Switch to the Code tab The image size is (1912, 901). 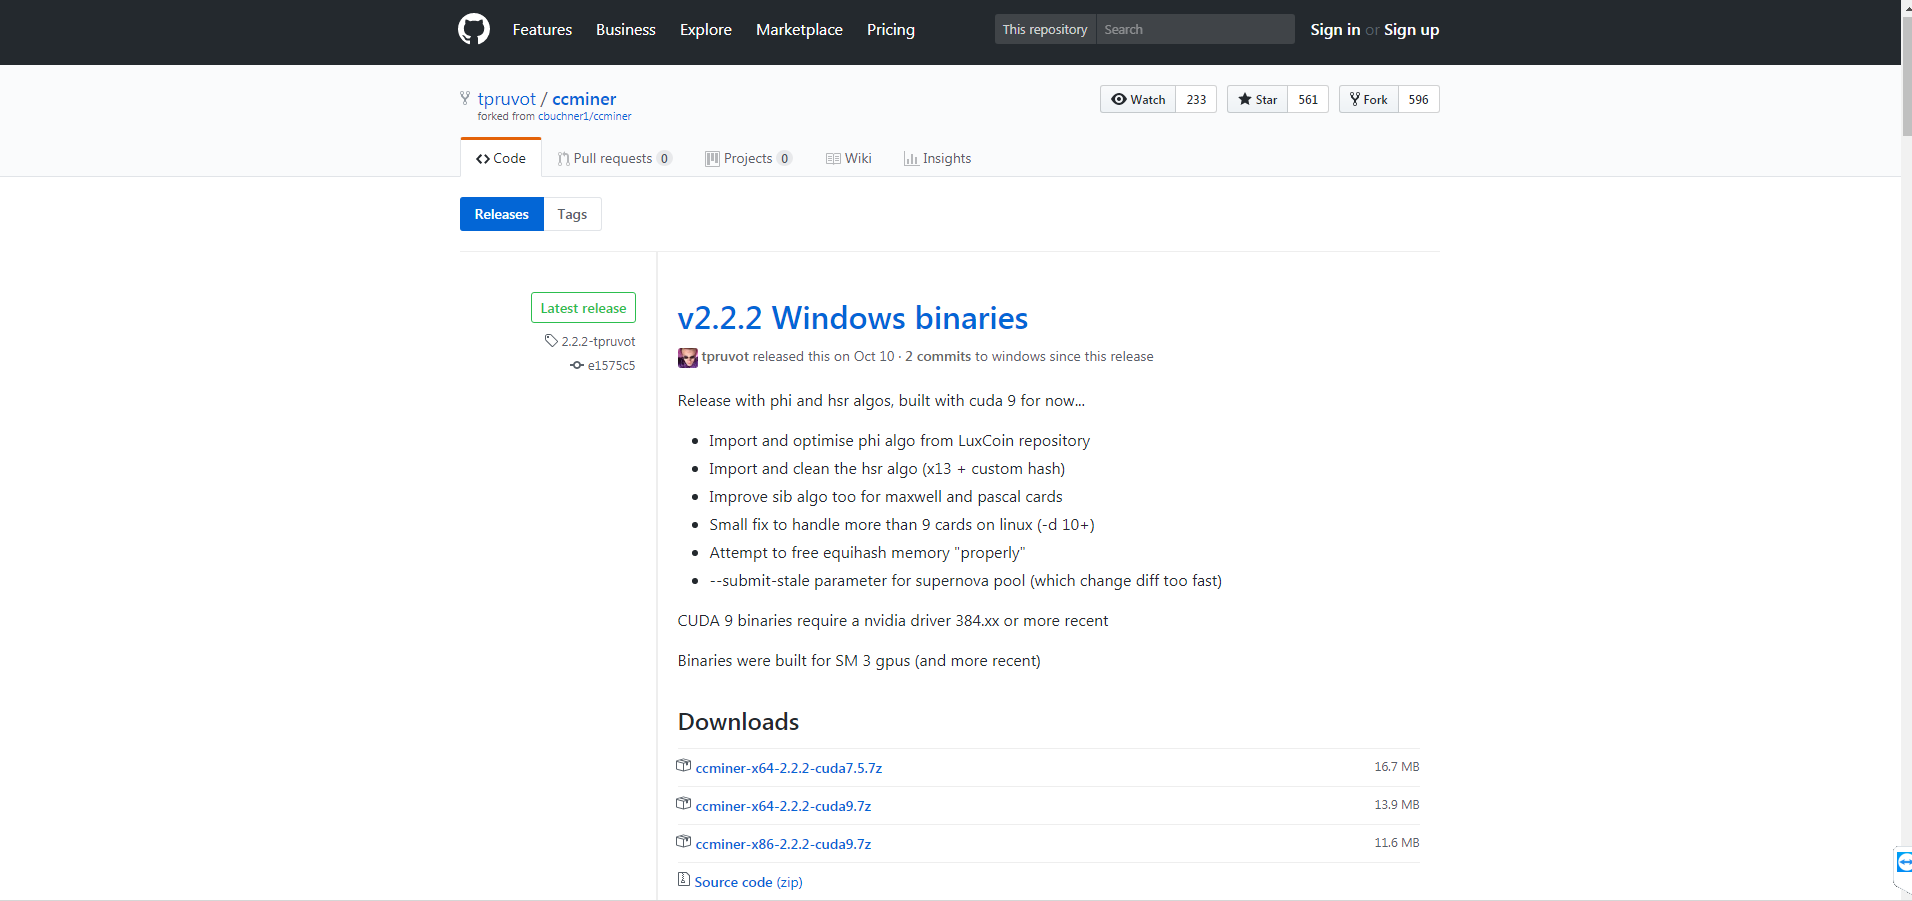[501, 158]
